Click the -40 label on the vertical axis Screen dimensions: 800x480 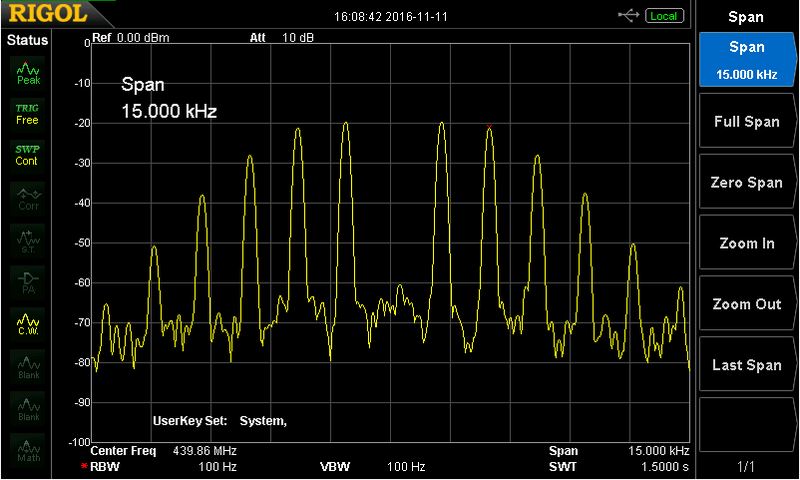82,203
